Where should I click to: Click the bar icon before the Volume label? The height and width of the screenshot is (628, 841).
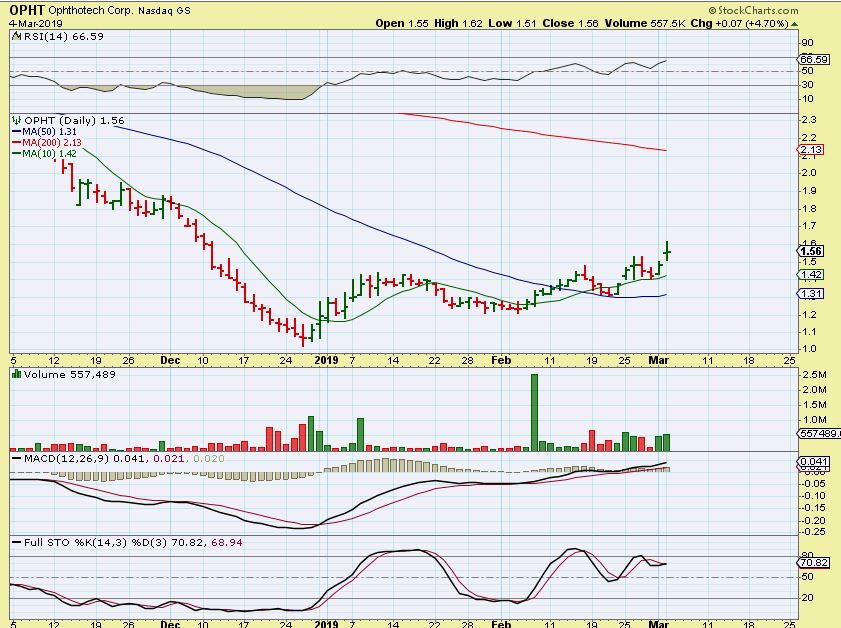pos(17,374)
